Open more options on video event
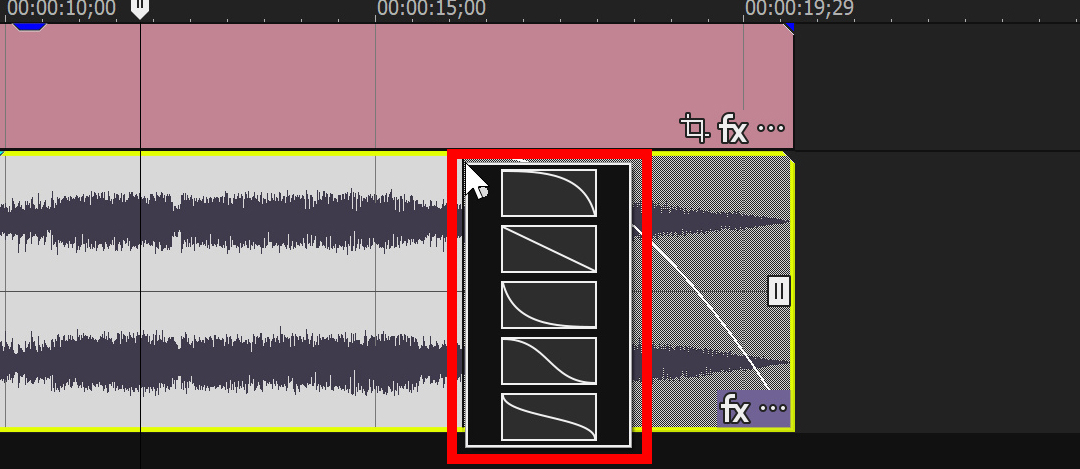1080x469 pixels. (771, 128)
